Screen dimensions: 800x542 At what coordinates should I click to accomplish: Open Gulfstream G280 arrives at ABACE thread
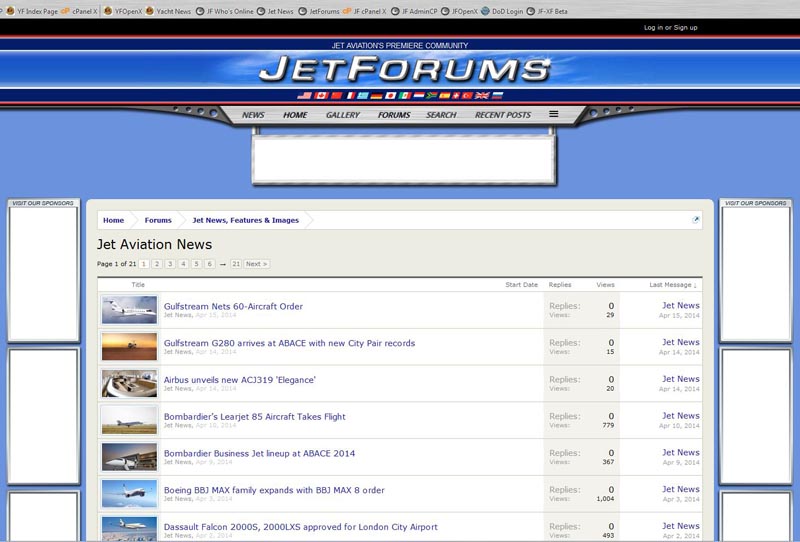(289, 343)
